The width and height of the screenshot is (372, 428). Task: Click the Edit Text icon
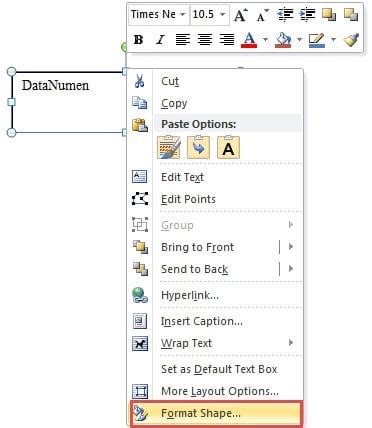[140, 177]
